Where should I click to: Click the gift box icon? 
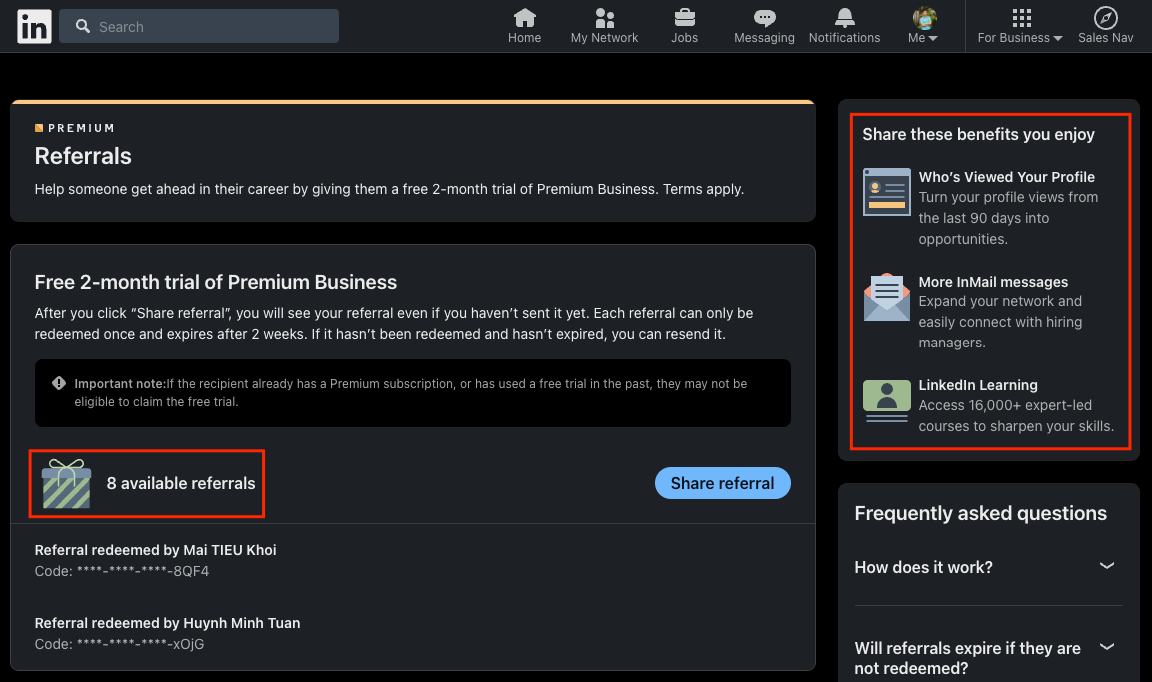click(x=66, y=484)
